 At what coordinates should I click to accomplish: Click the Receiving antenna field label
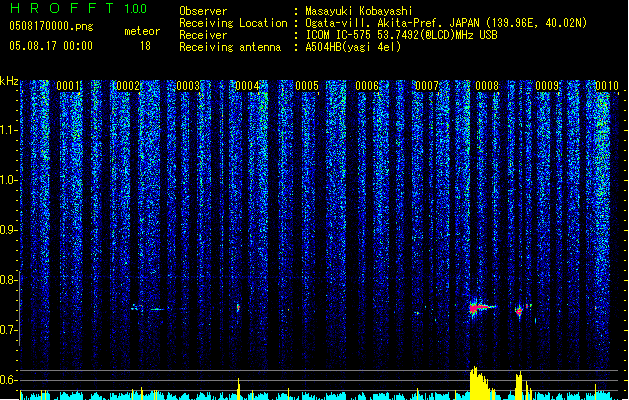230,47
